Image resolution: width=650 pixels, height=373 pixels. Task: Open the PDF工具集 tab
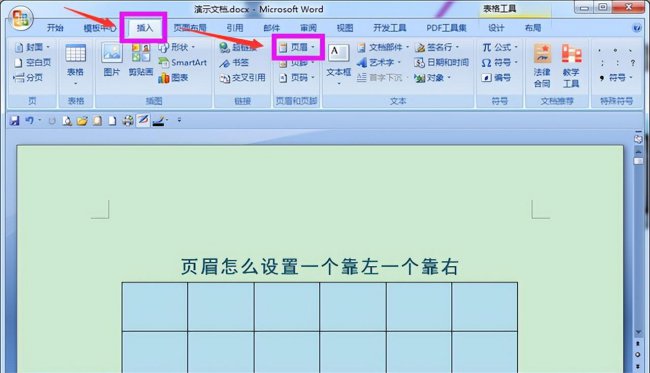tap(446, 28)
